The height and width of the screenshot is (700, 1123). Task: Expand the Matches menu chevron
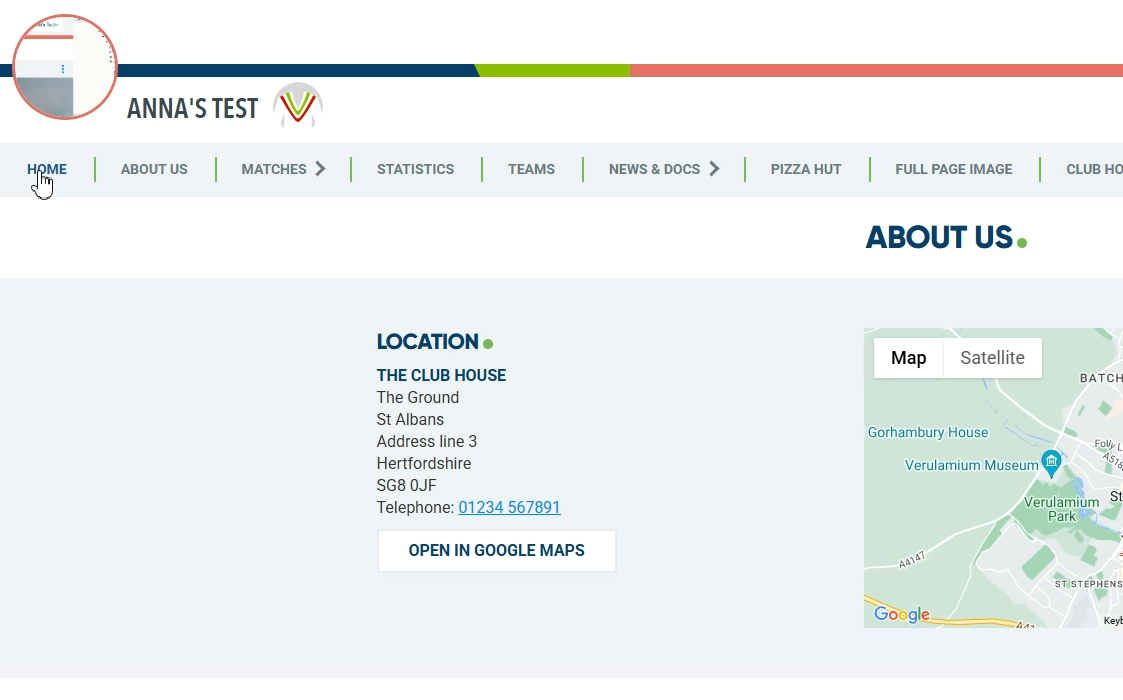tap(320, 169)
